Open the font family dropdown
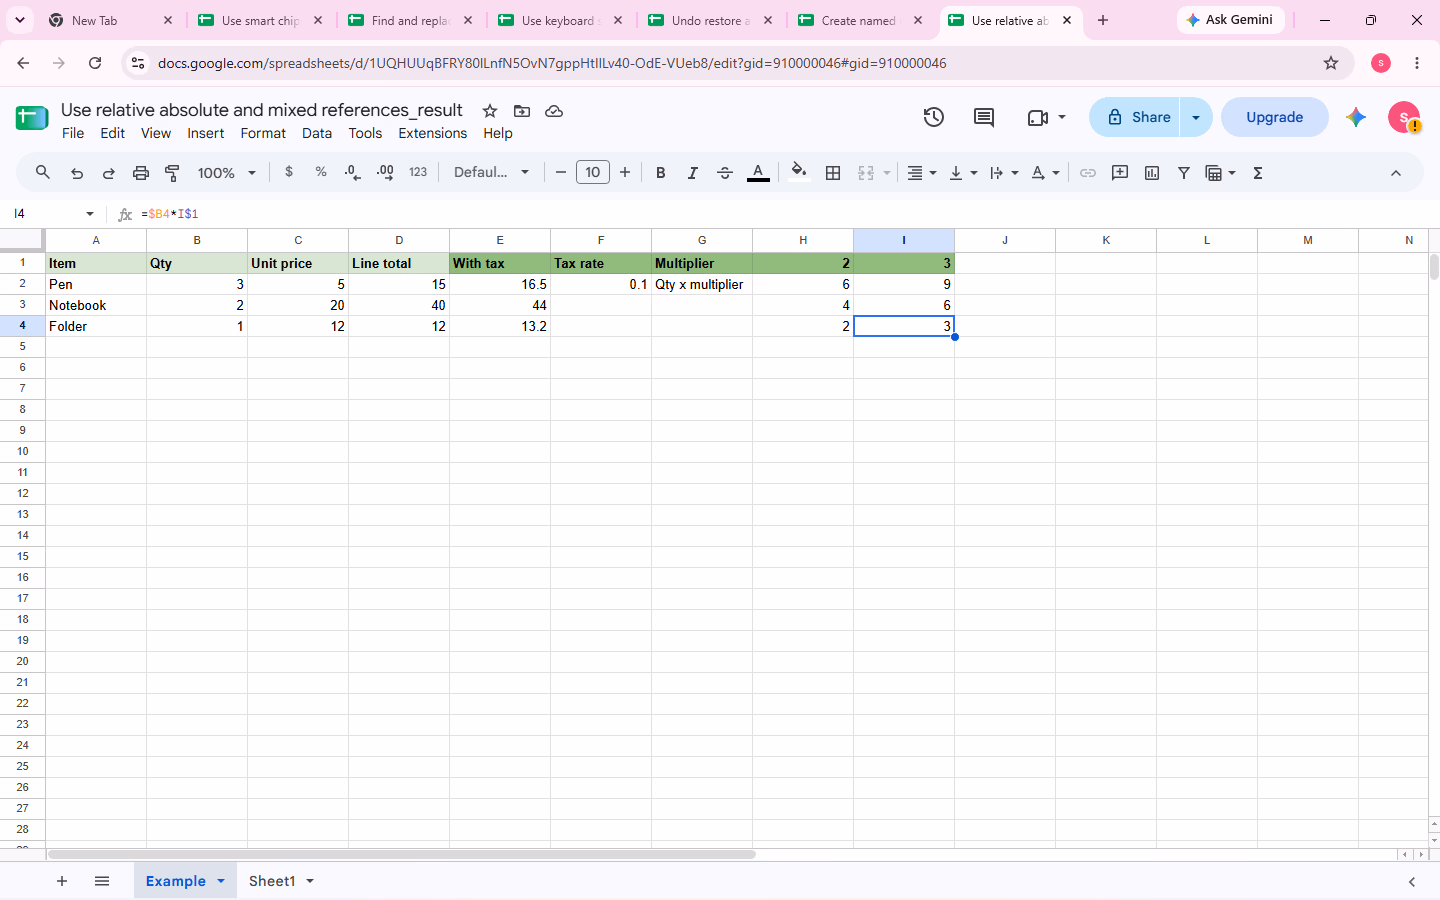This screenshot has height=900, width=1440. coord(491,172)
